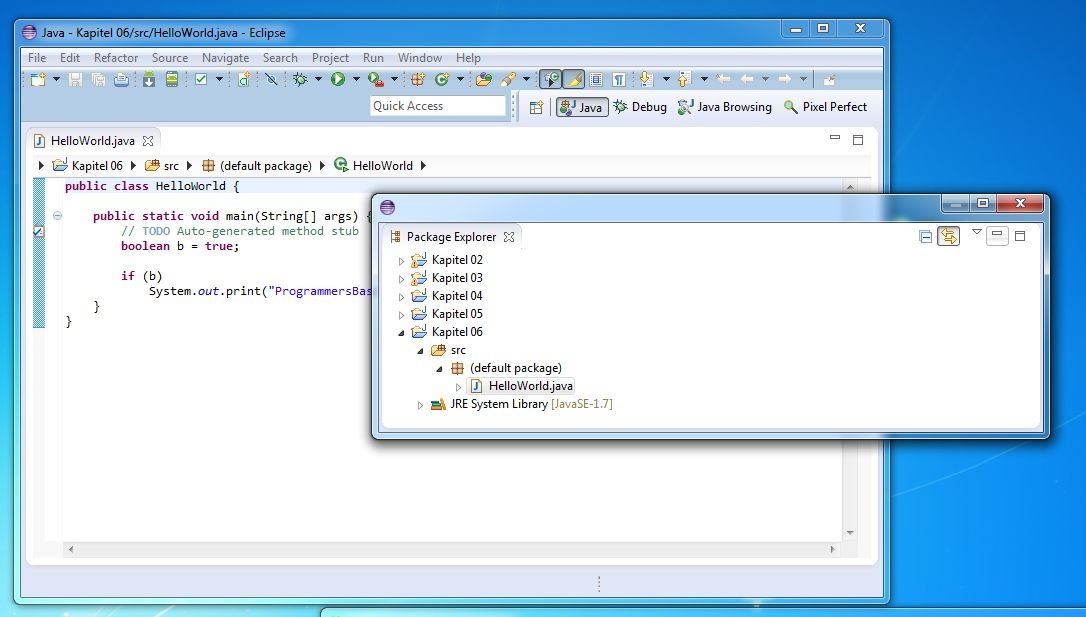This screenshot has height=617, width=1086.
Task: Run Android Lint check icon
Action: [x=201, y=80]
